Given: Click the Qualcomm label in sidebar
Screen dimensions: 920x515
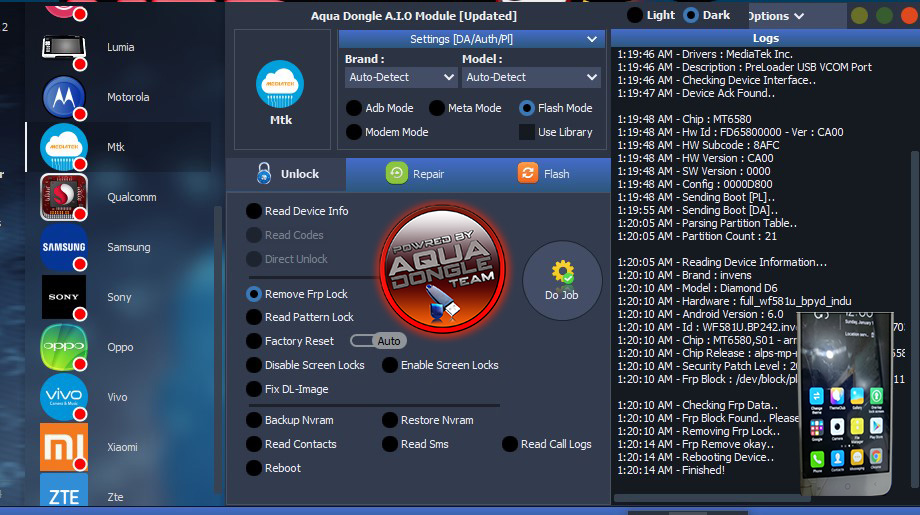Looking at the screenshot, I should click(x=131, y=197).
